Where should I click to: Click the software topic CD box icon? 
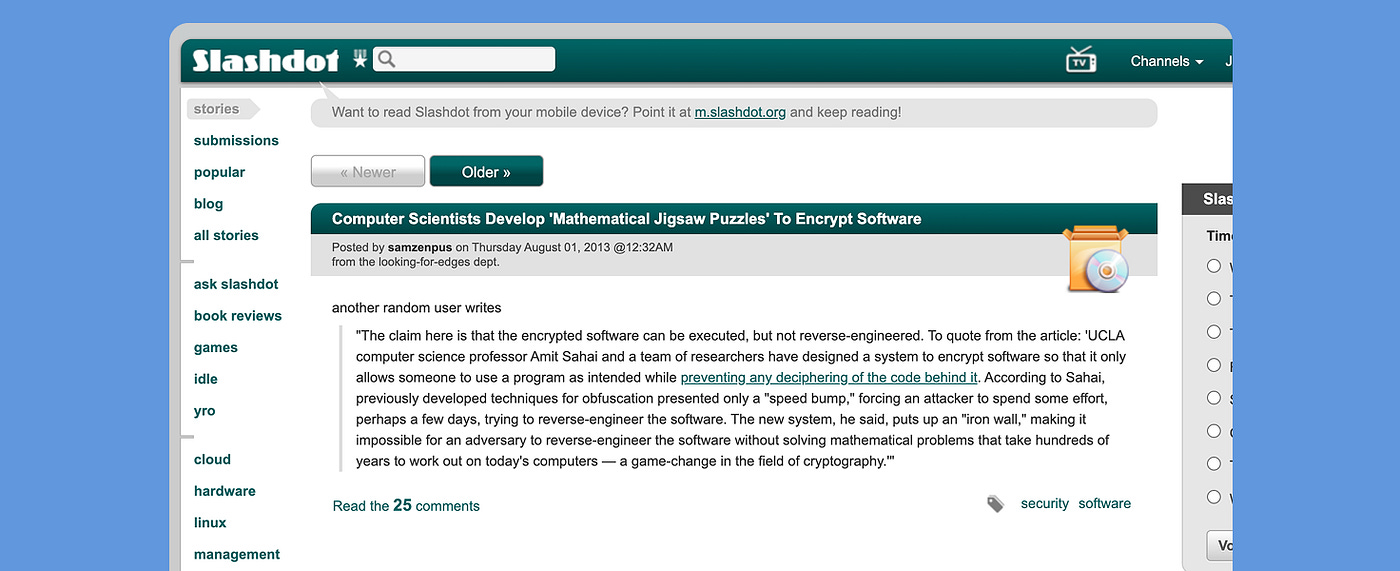1097,259
